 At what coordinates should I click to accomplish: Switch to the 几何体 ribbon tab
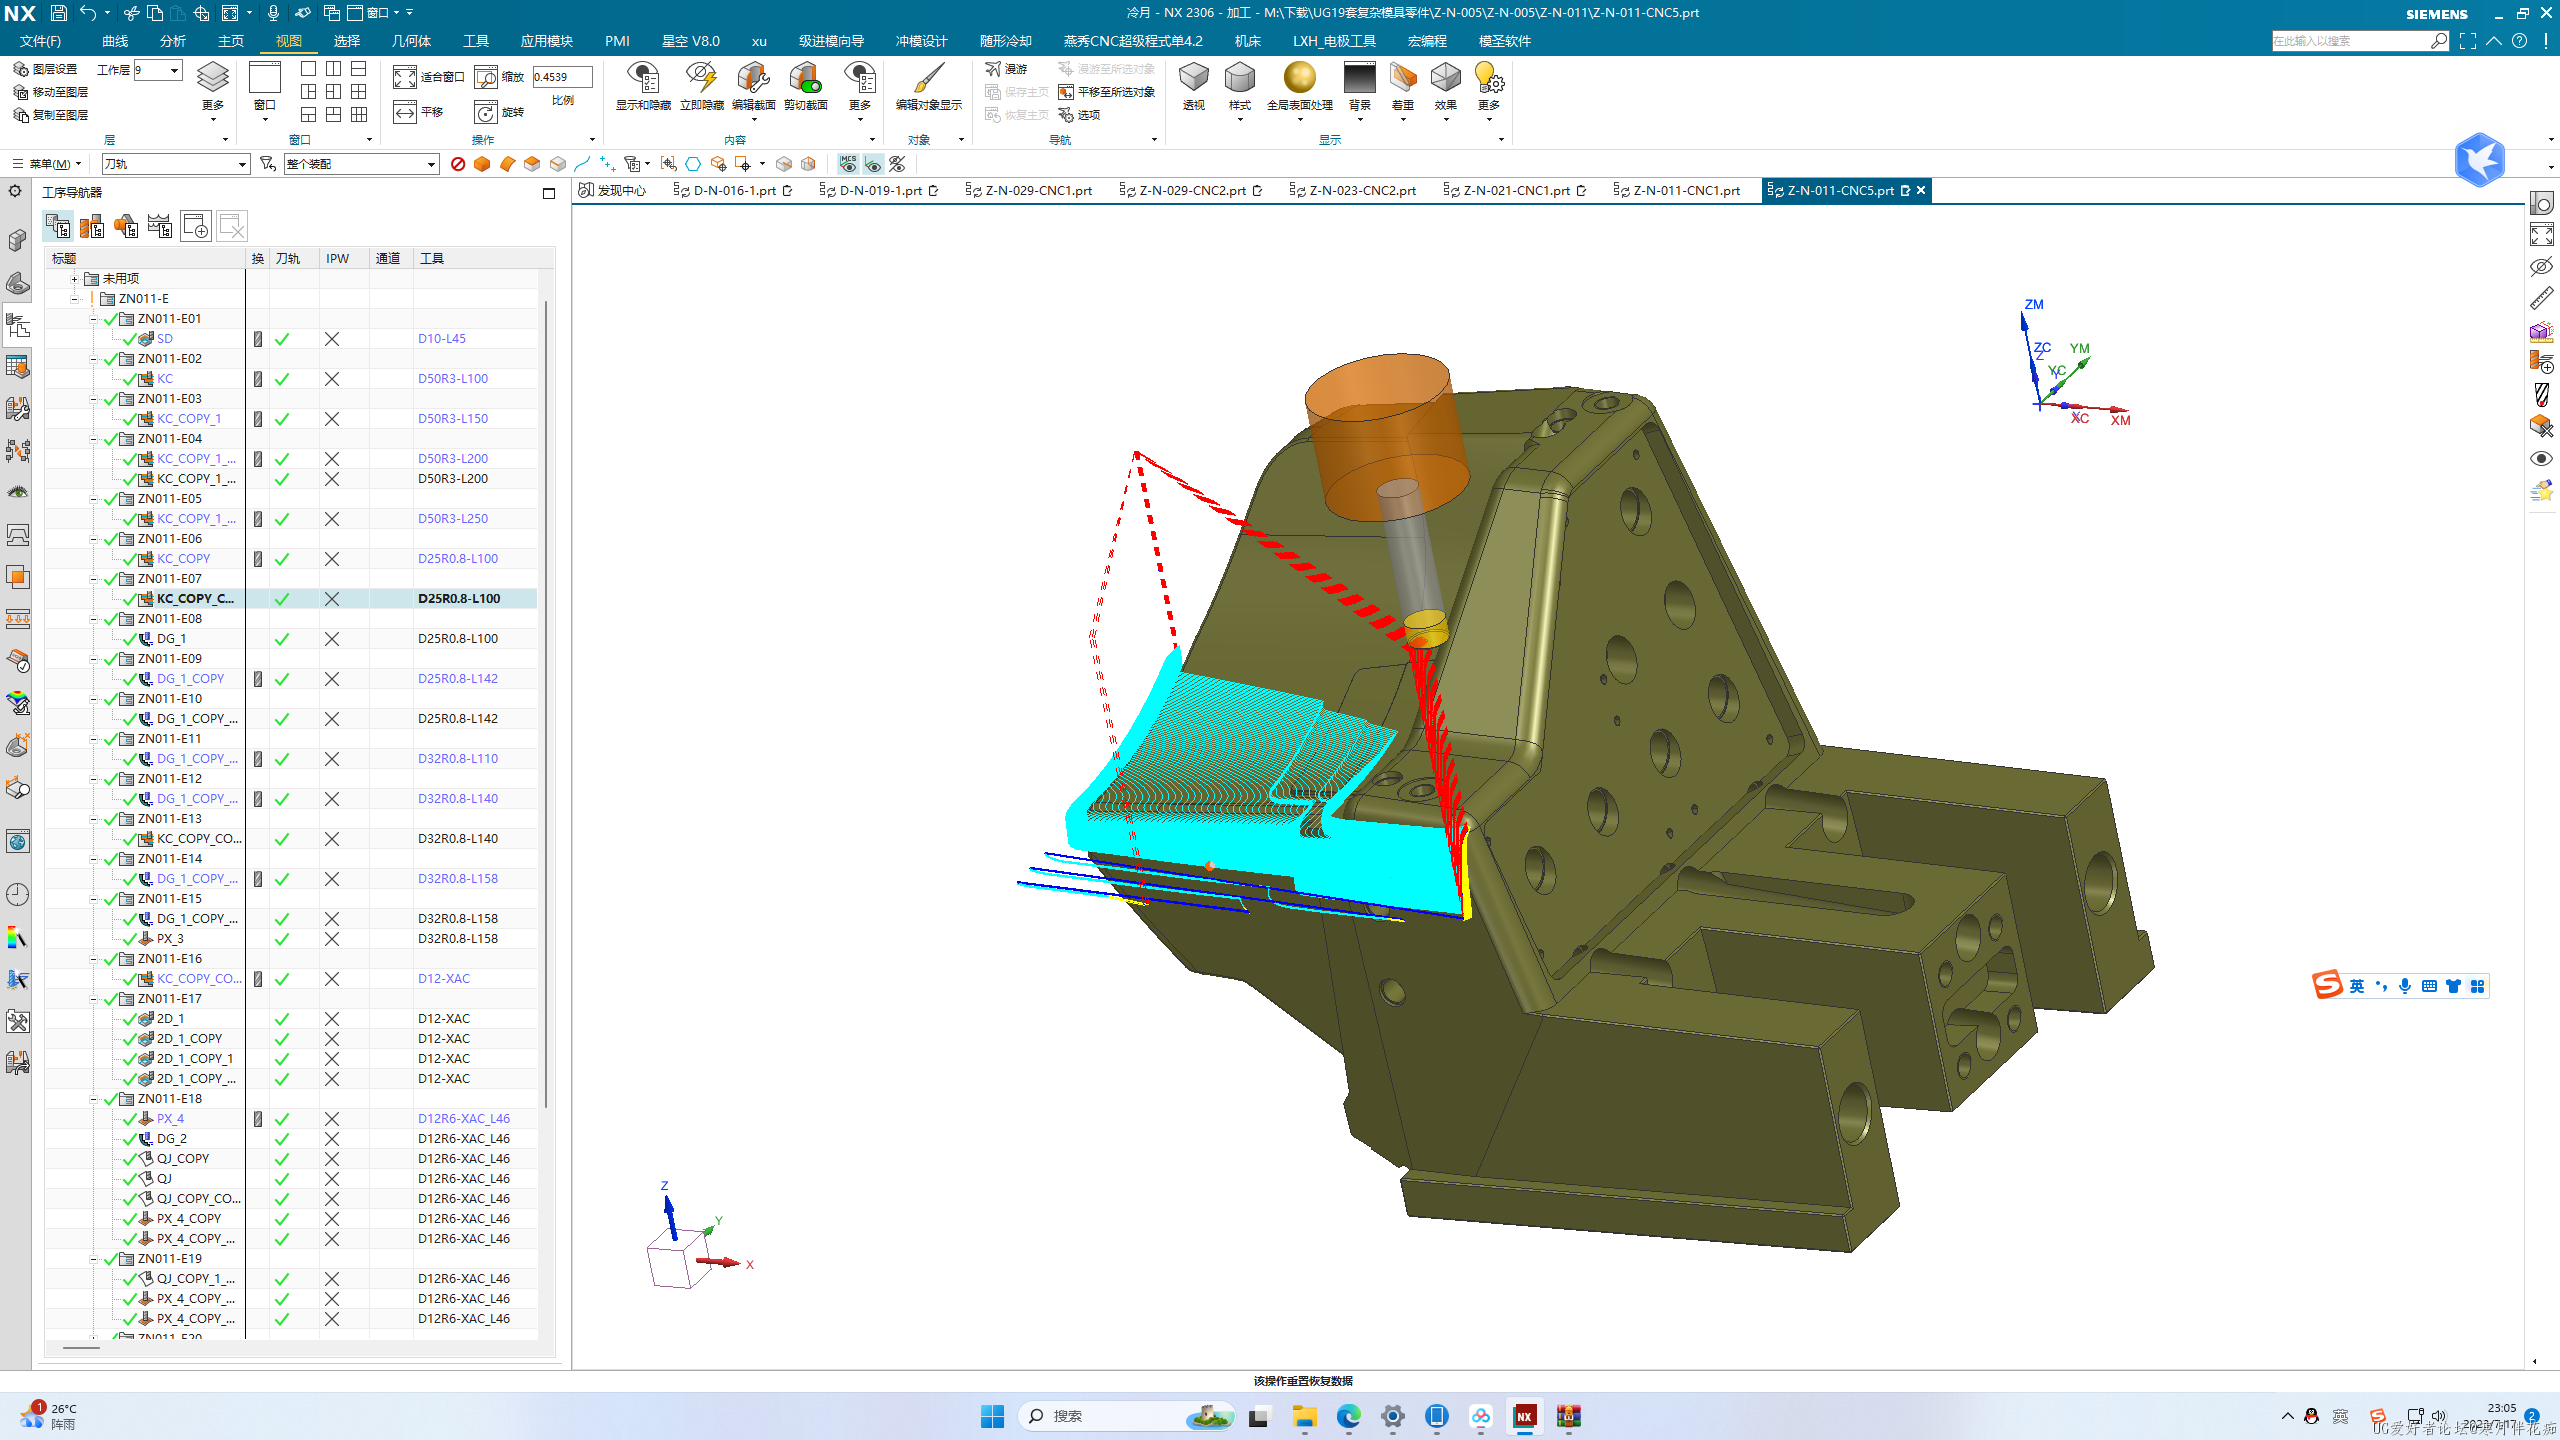coord(411,41)
